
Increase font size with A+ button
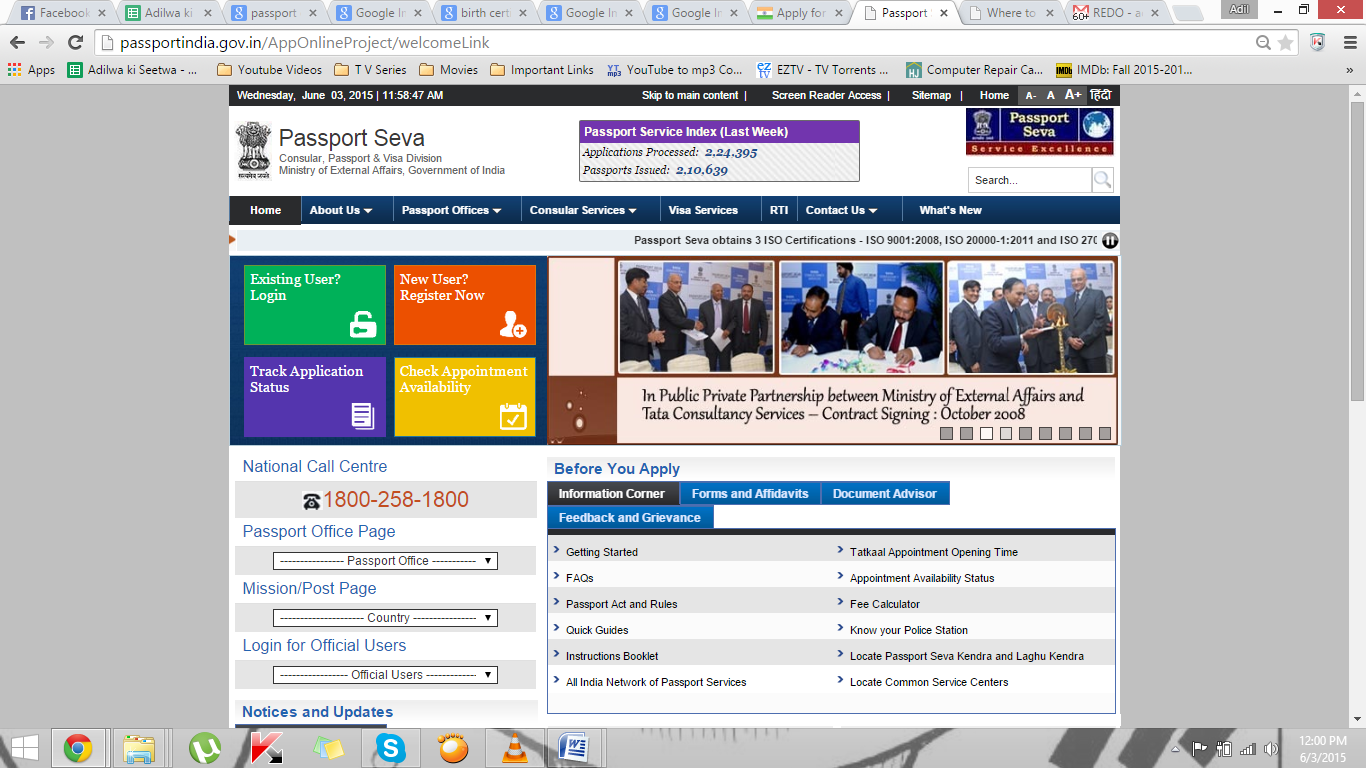(1073, 95)
